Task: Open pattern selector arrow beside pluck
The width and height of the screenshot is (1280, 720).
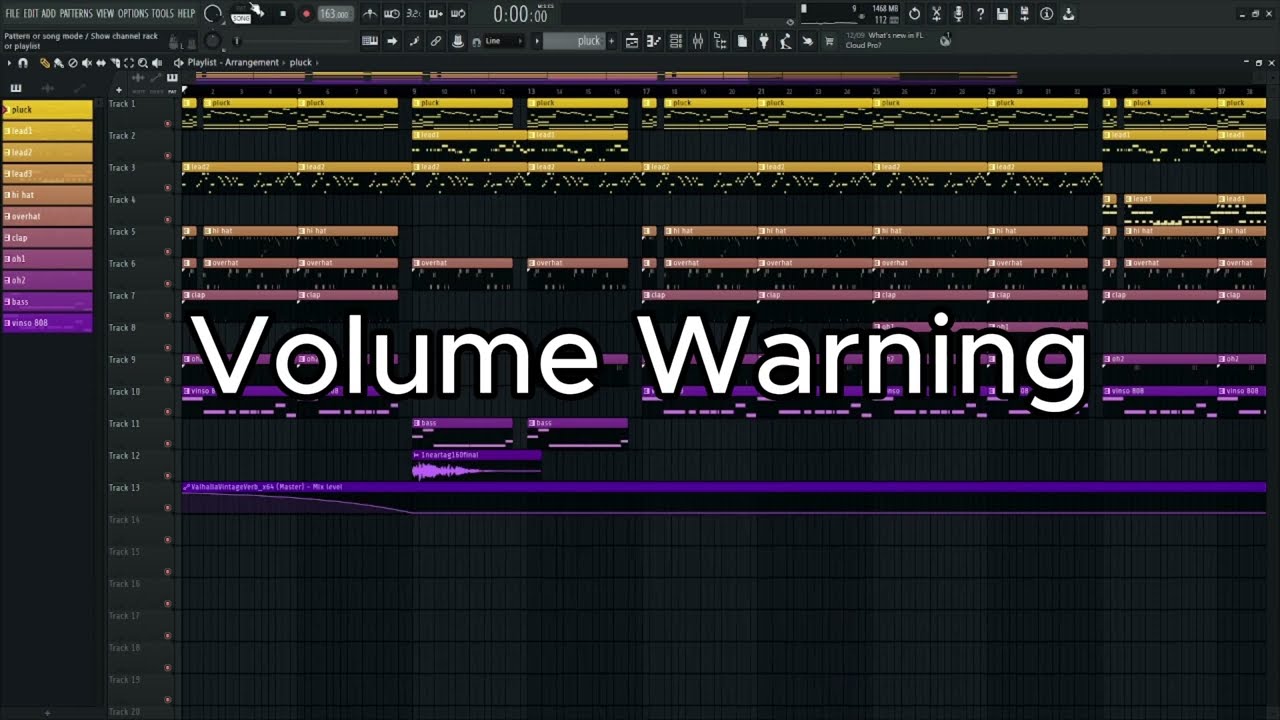Action: (536, 41)
